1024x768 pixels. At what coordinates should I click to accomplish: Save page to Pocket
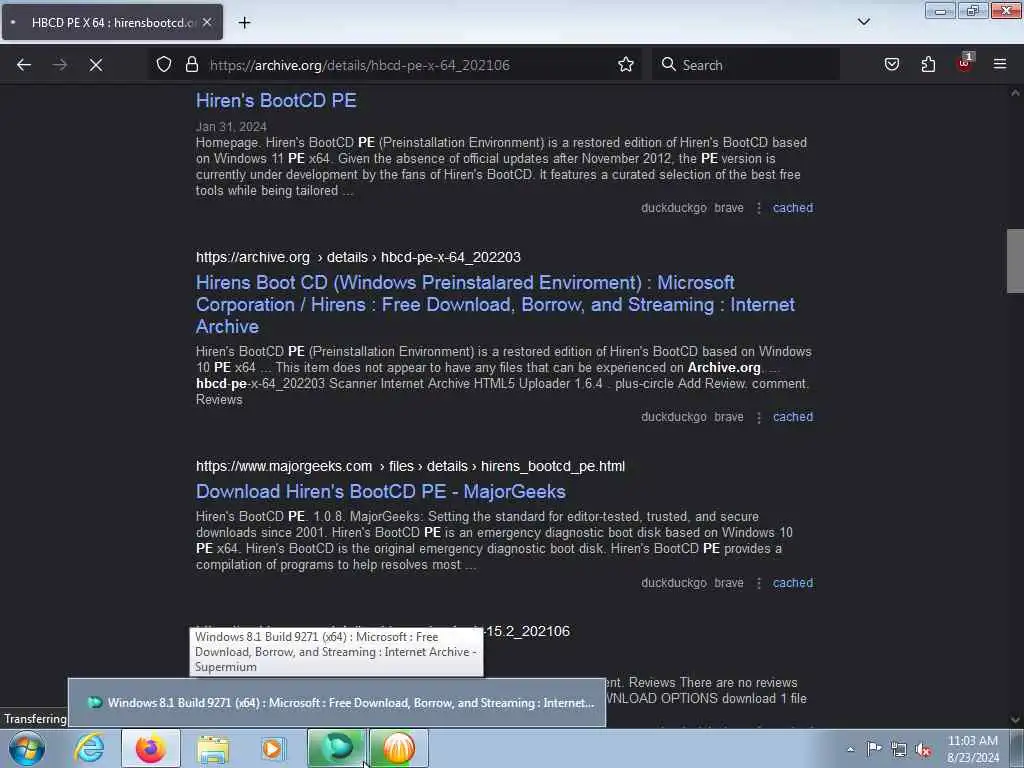[891, 65]
